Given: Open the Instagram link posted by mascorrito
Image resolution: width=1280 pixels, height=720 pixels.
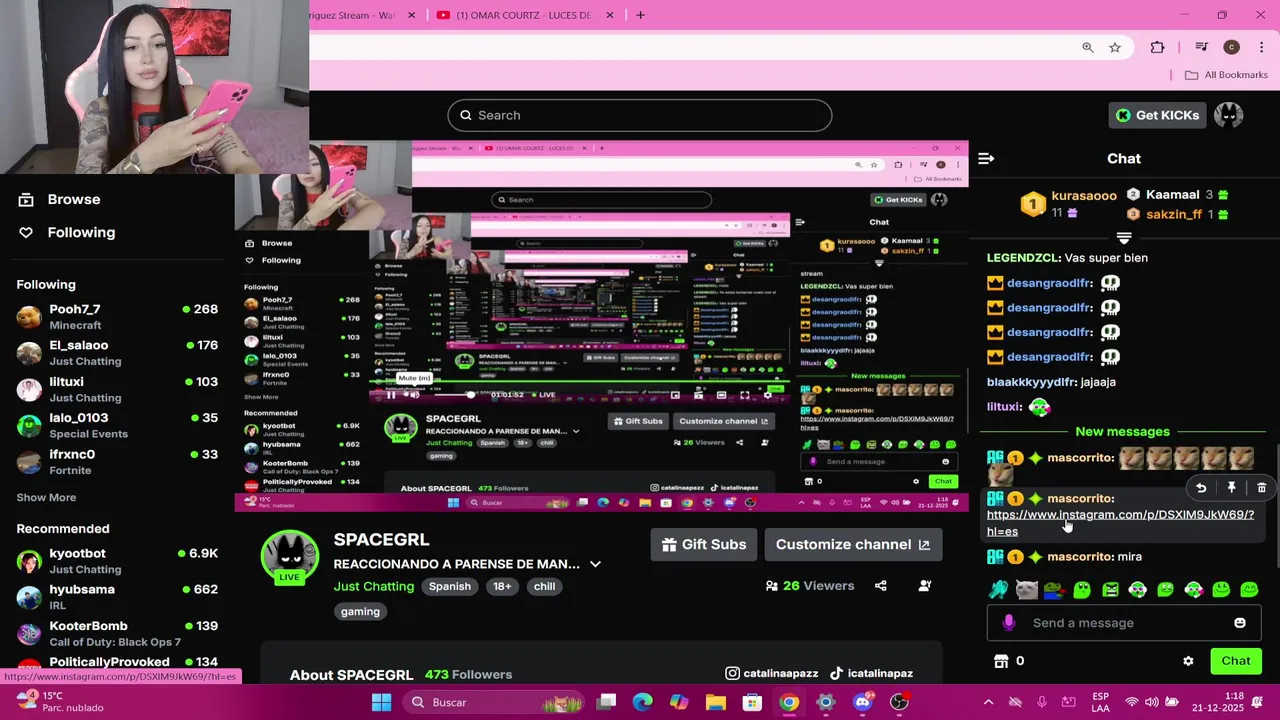Looking at the screenshot, I should (x=1120, y=522).
